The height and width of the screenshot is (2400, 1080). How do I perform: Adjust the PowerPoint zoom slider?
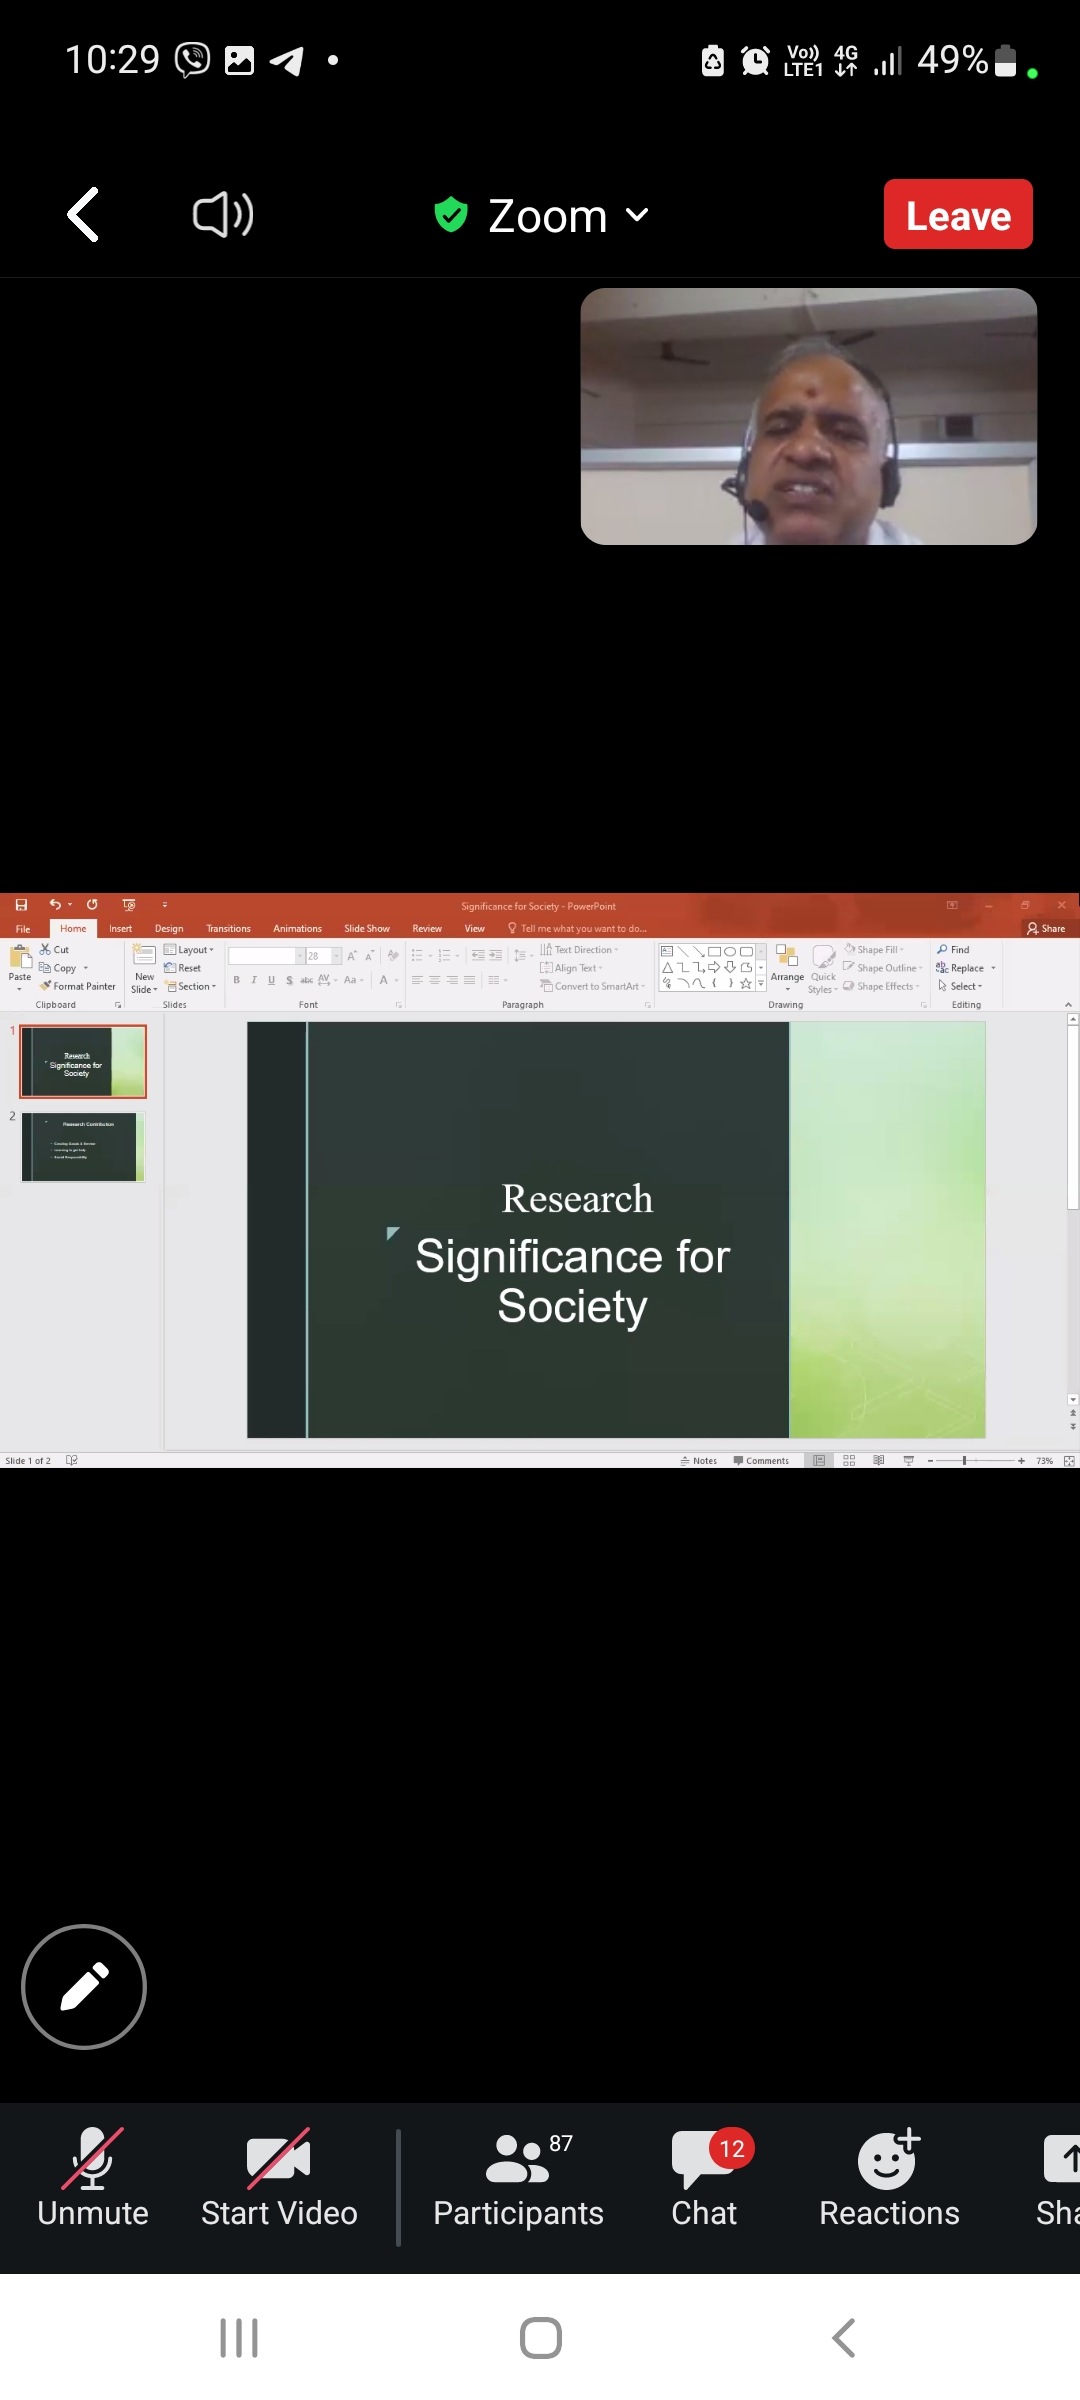964,1461
